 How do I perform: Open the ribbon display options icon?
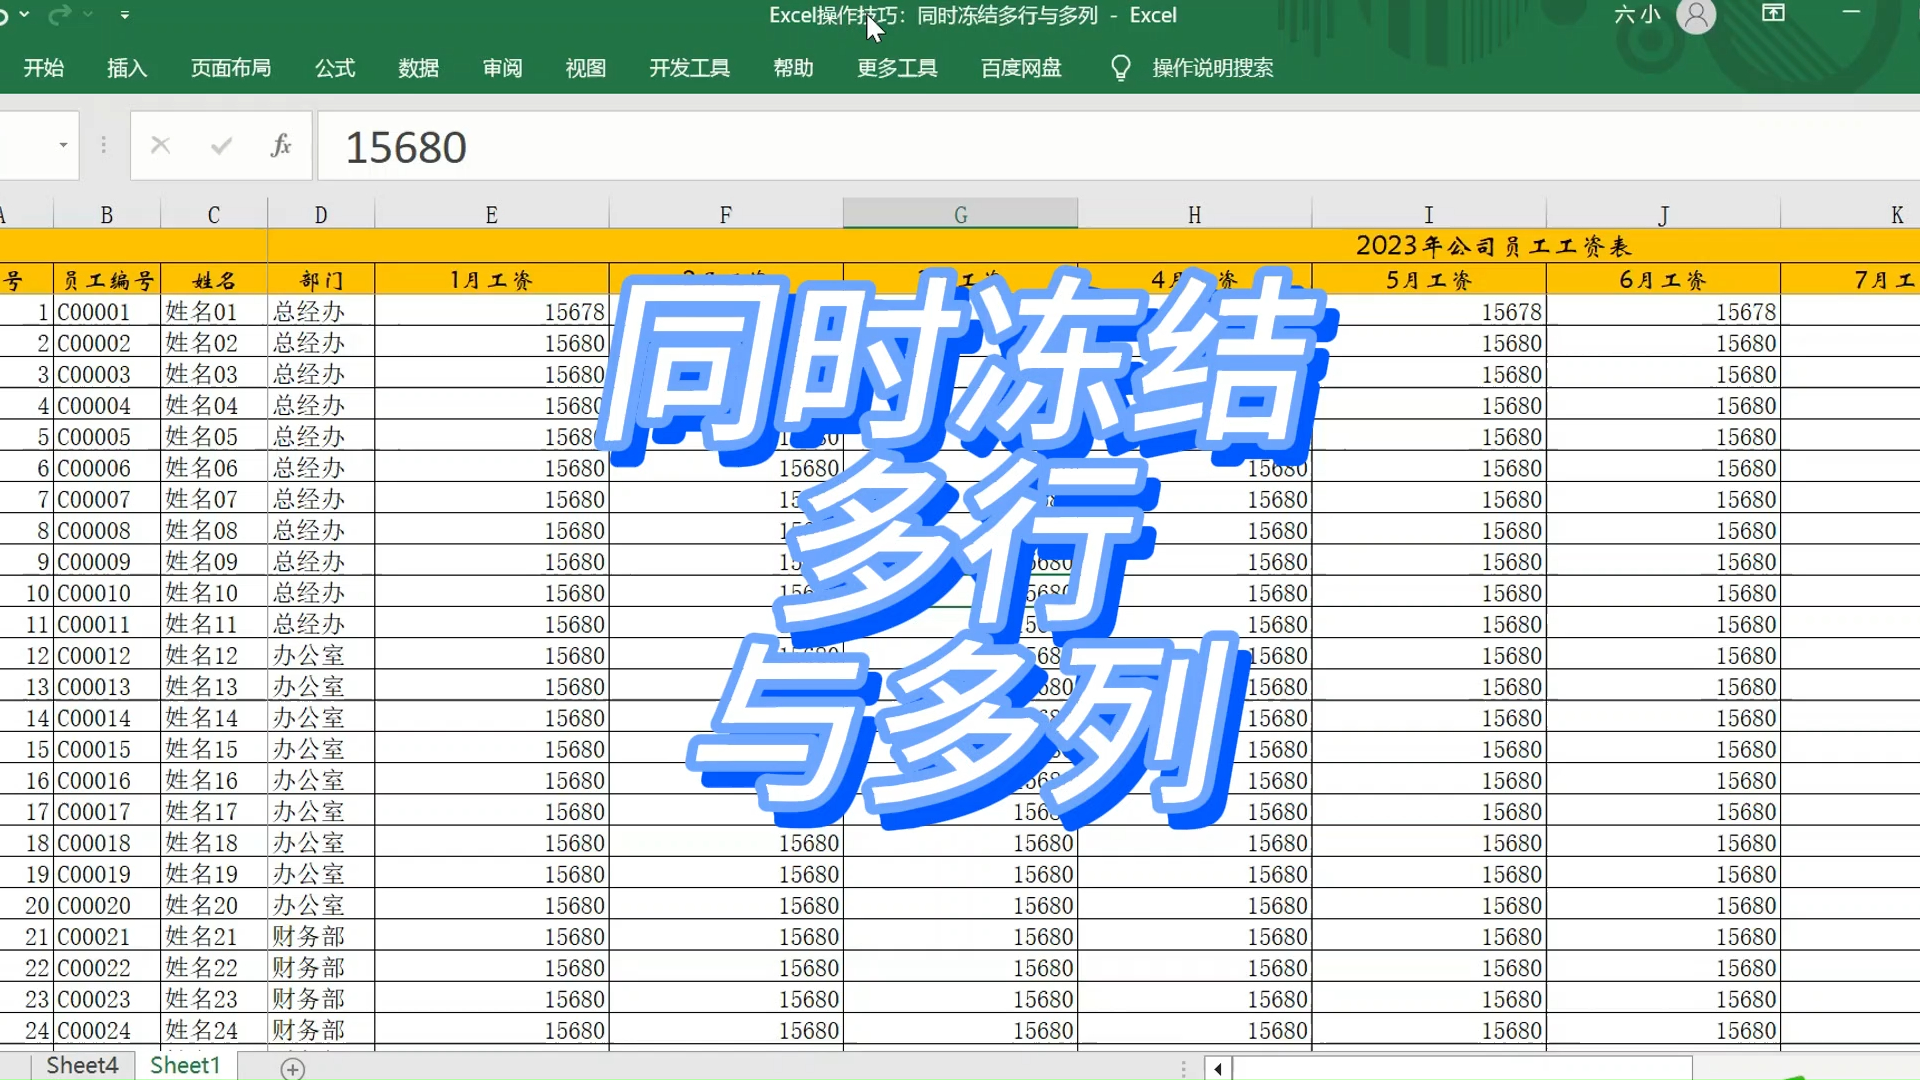(1773, 14)
